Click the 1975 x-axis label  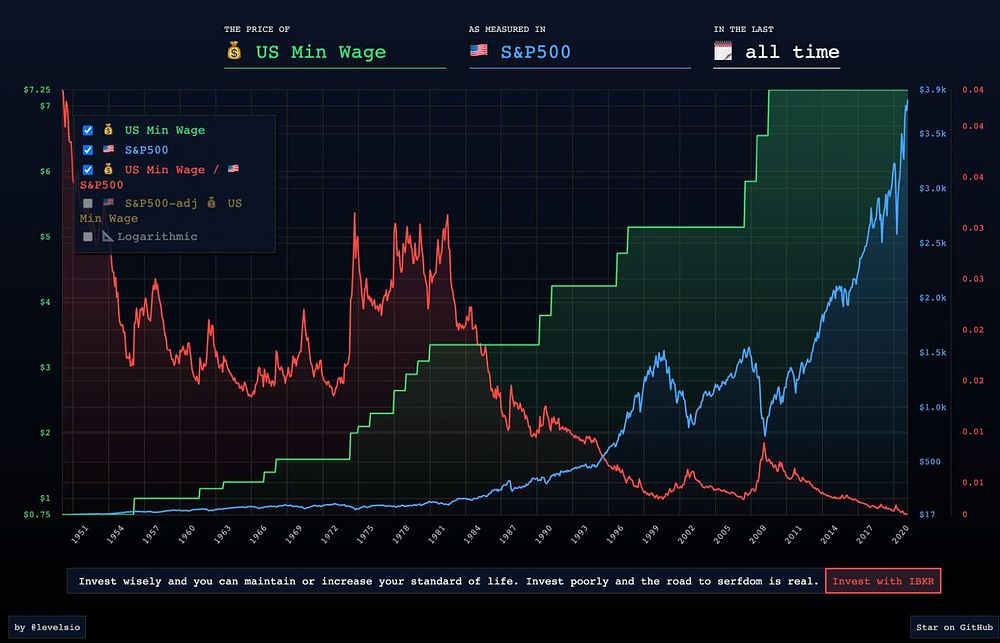(x=365, y=535)
